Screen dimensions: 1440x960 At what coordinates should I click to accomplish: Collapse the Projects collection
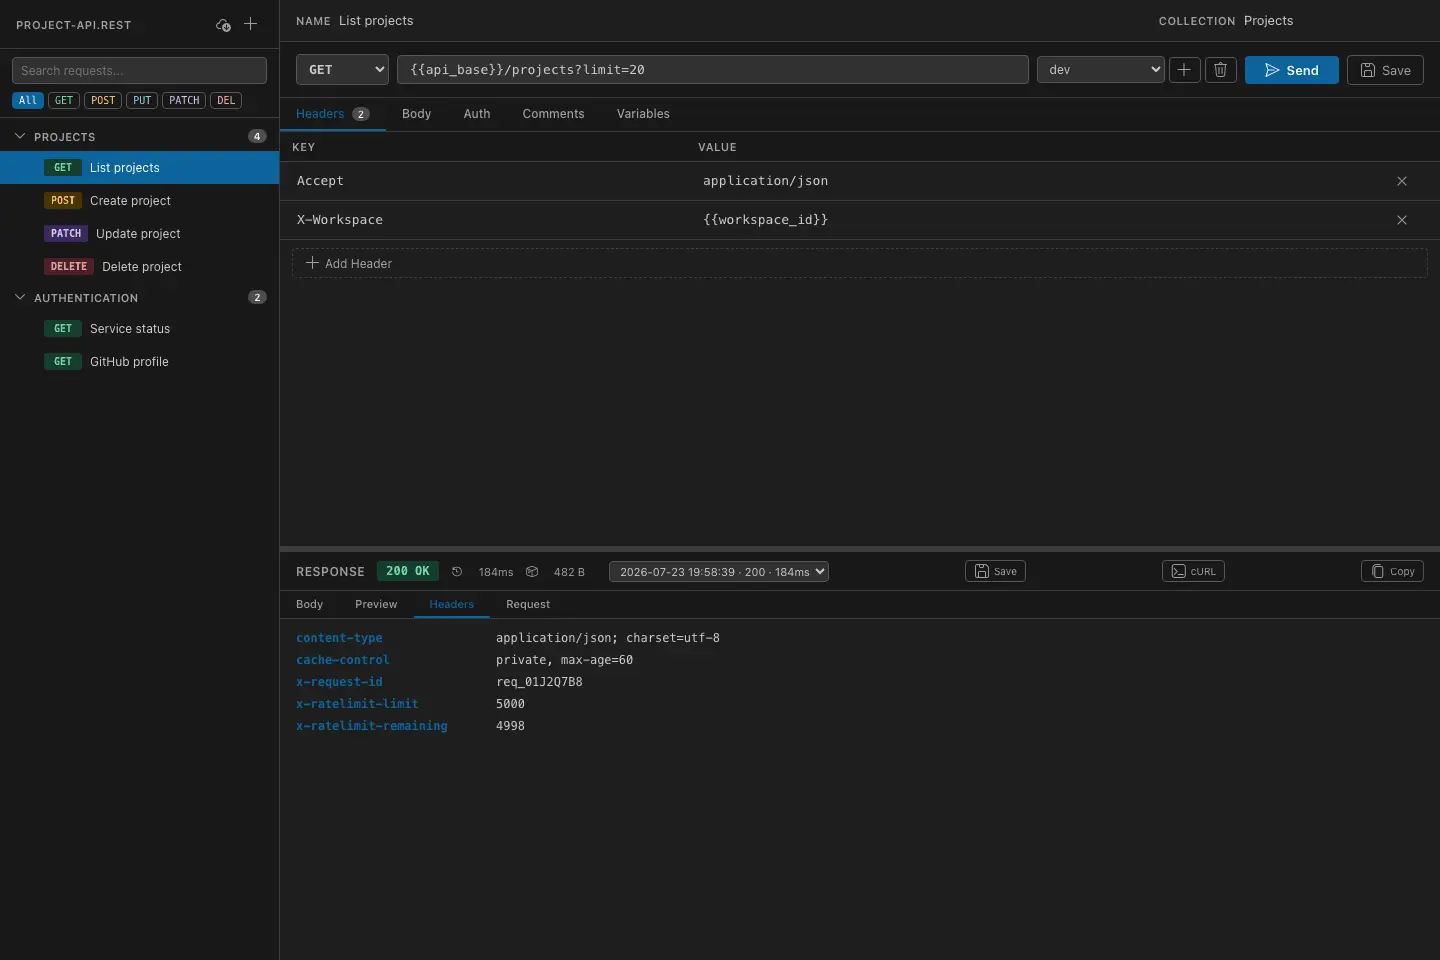tap(20, 136)
